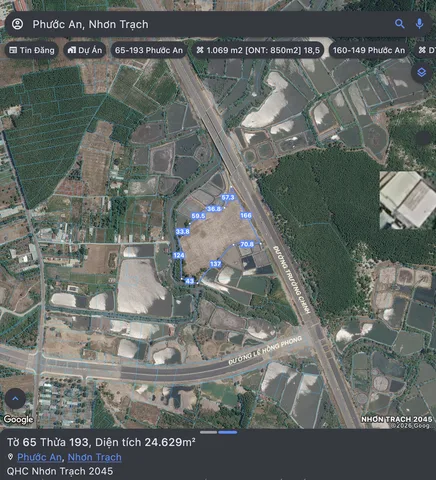Screen dimensions: 436x480
Task: Expand the bottom panel with up chevron
Action: coord(15,398)
